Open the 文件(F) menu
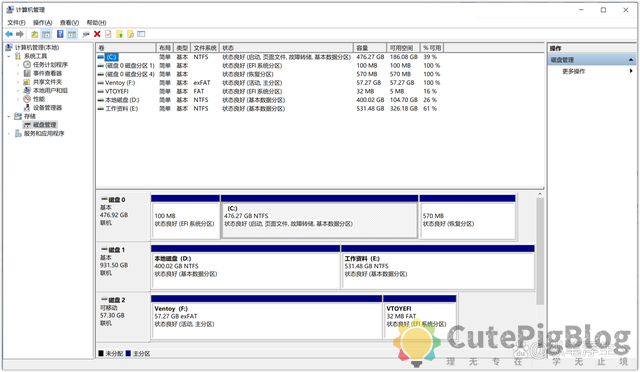 point(16,22)
